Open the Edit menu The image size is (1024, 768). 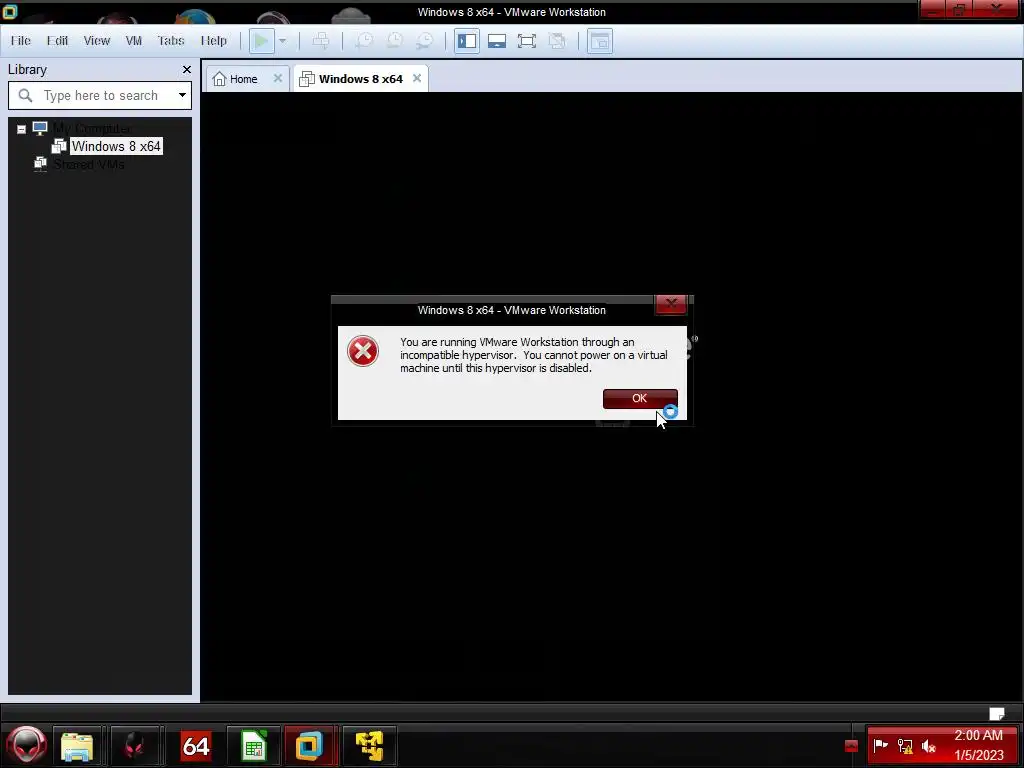[57, 40]
